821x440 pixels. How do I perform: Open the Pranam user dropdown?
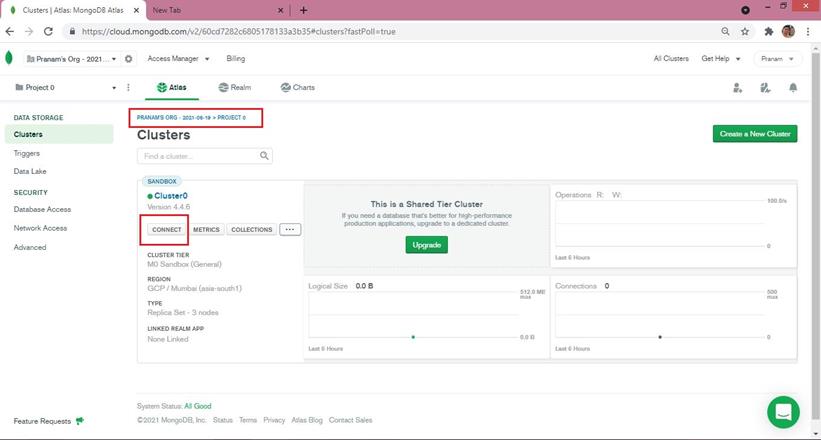coord(778,59)
